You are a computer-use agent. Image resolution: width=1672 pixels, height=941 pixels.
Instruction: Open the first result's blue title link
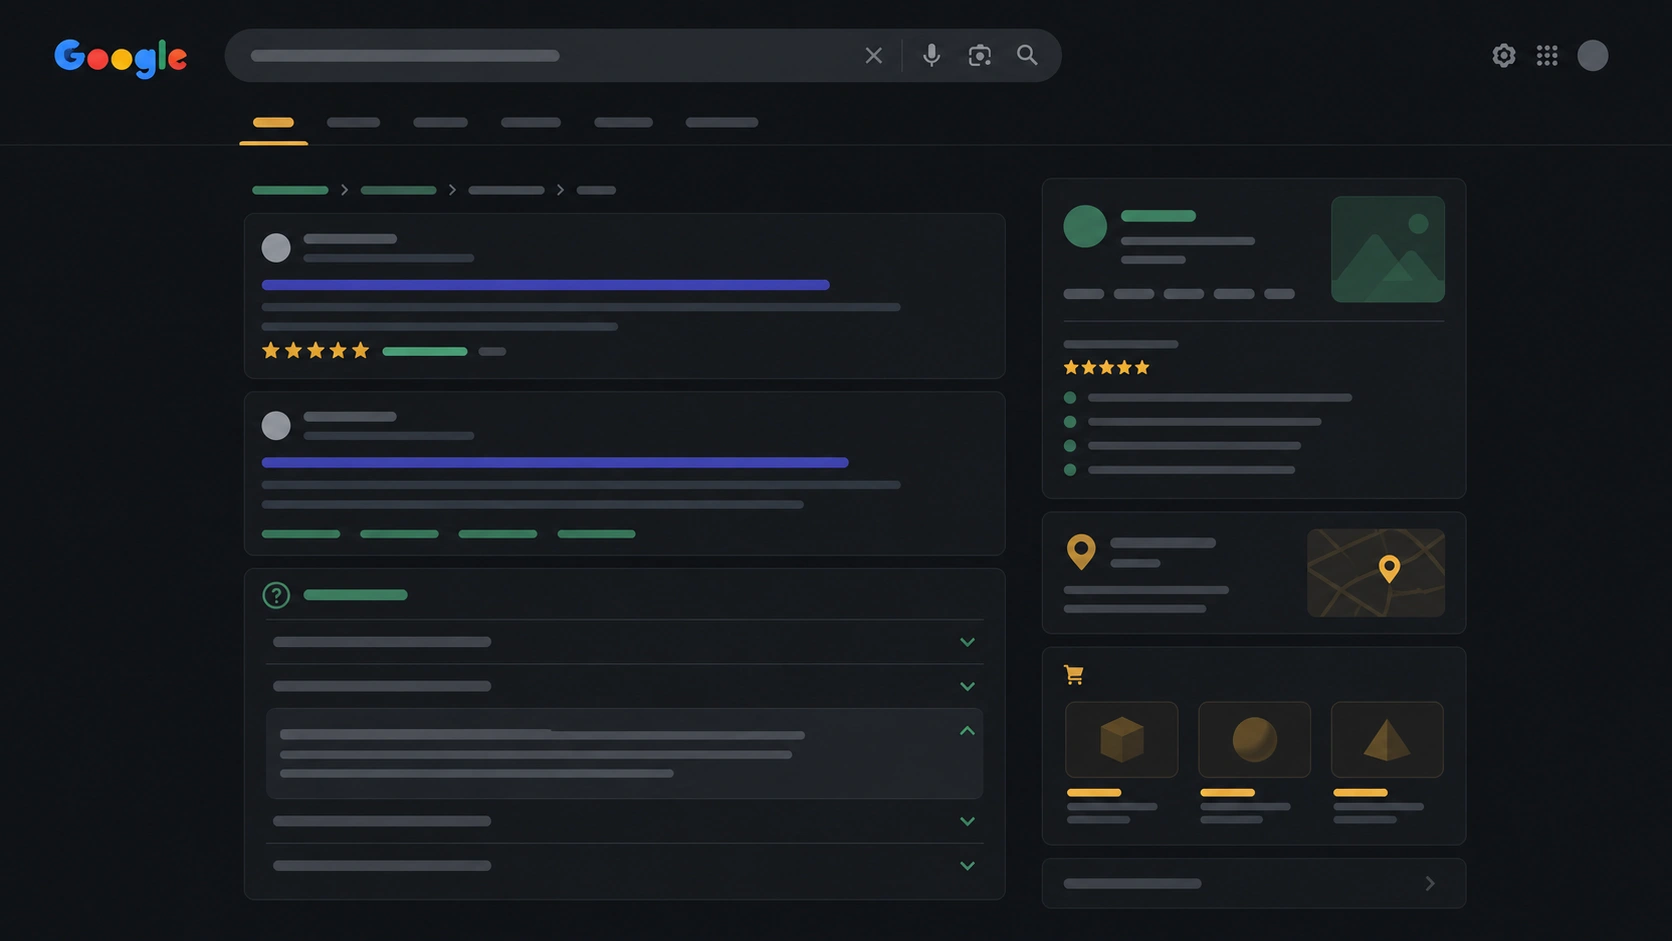[x=545, y=285]
